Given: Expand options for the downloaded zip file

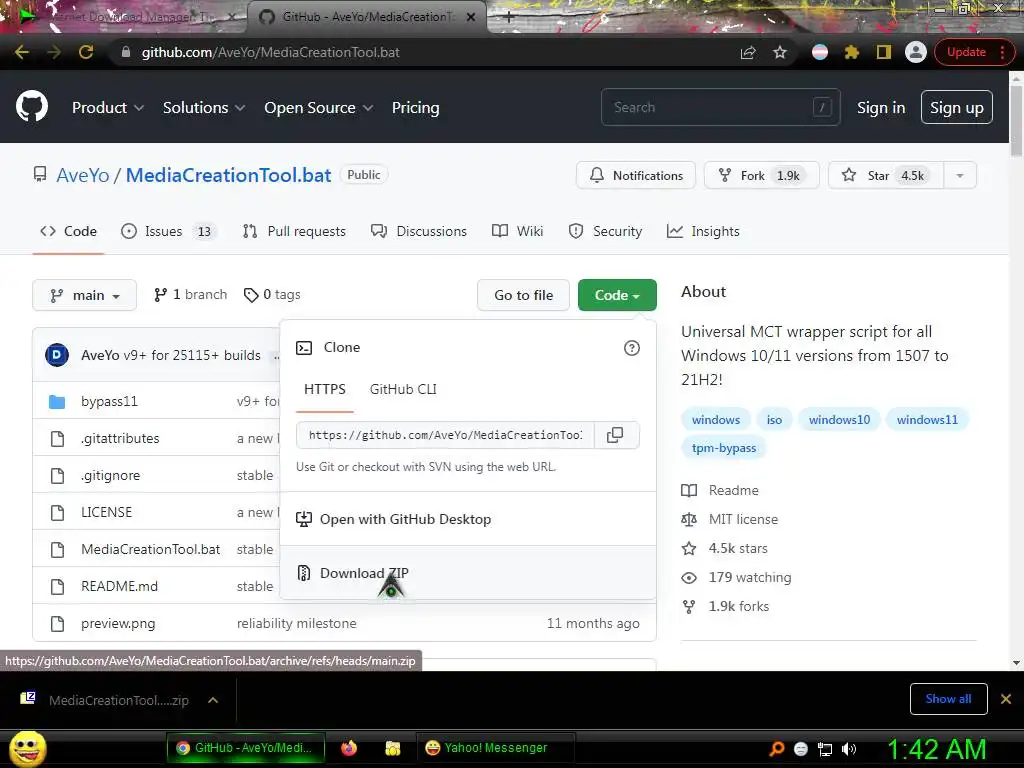Looking at the screenshot, I should click(213, 700).
